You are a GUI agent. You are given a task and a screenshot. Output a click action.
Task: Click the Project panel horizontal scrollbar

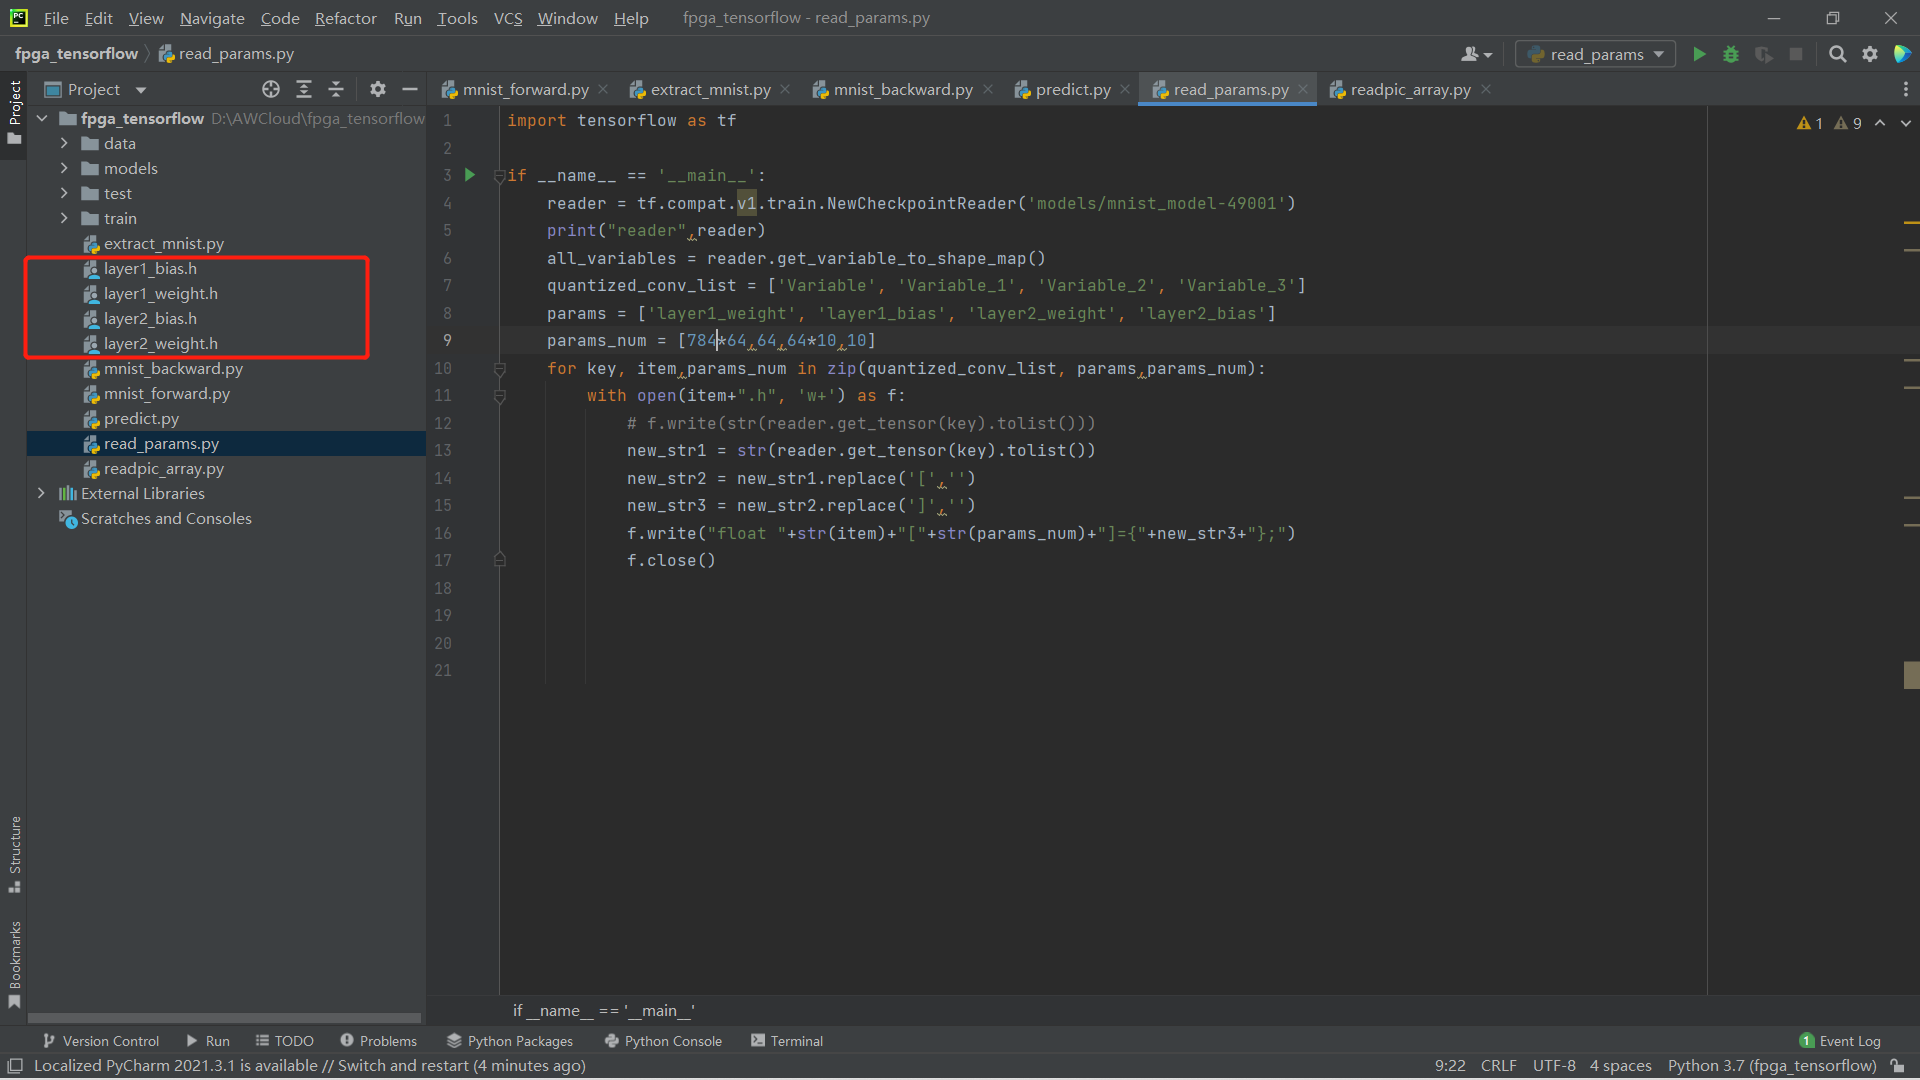224,1018
